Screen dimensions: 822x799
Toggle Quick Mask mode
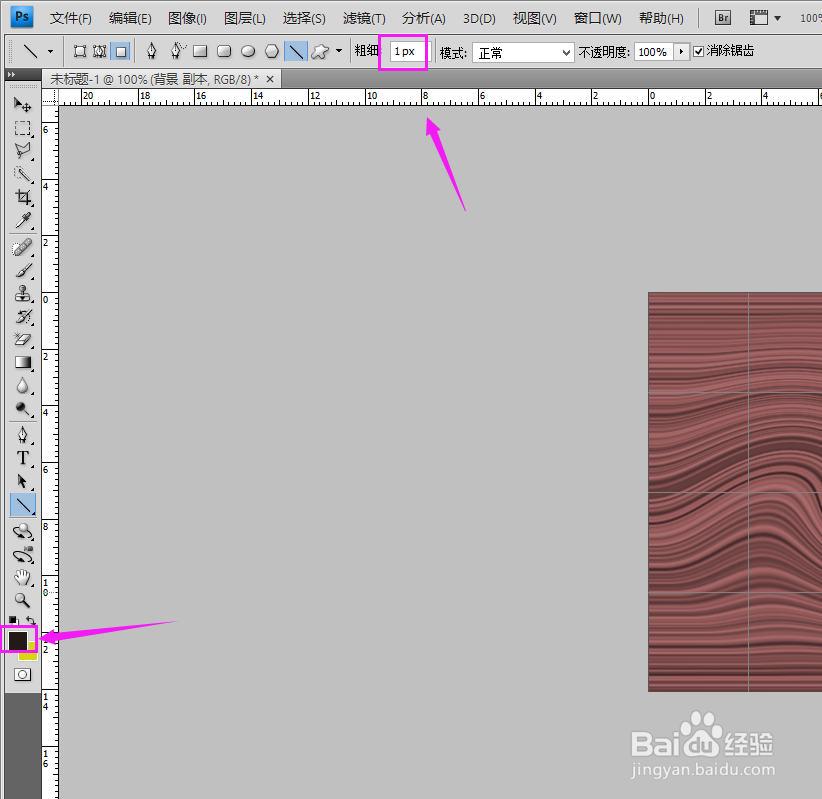pos(22,675)
